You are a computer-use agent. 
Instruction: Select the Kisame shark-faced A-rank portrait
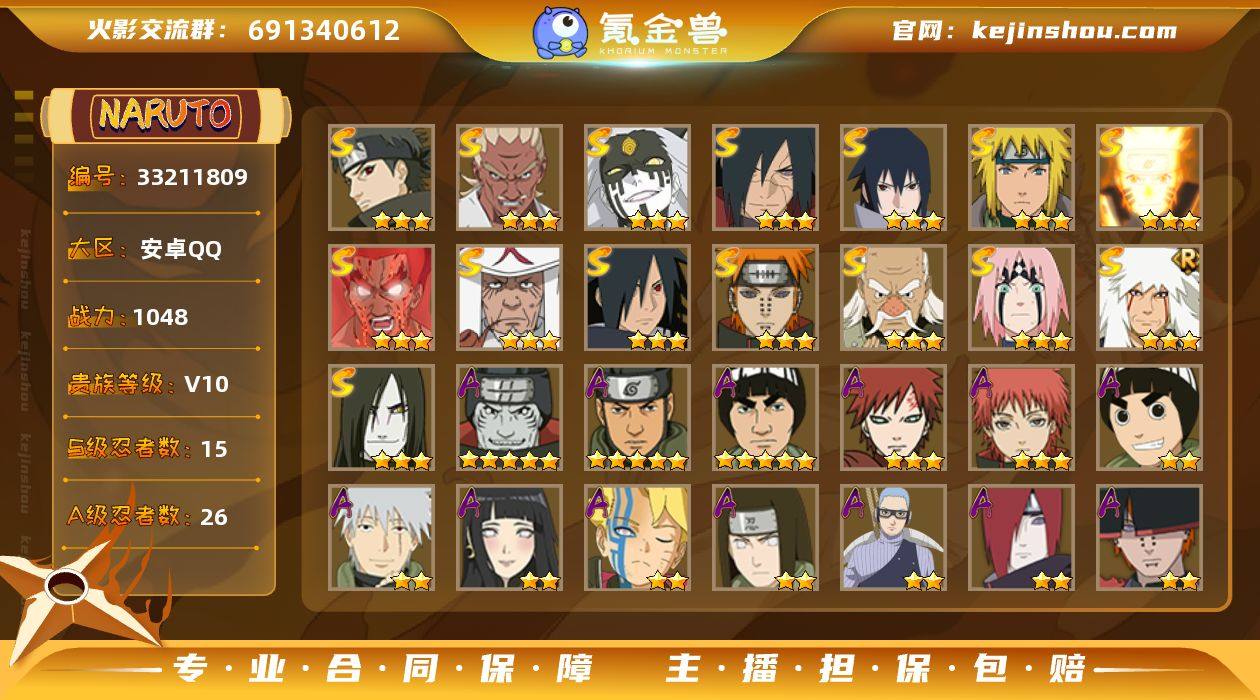[509, 417]
